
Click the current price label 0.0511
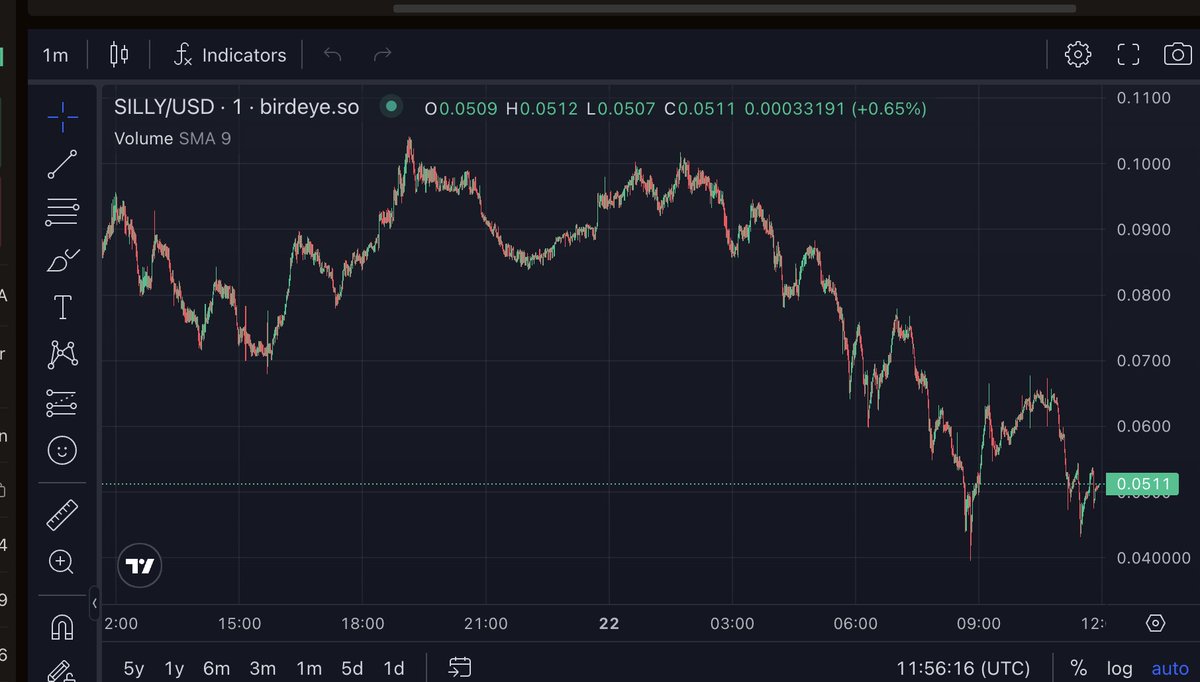[1142, 485]
